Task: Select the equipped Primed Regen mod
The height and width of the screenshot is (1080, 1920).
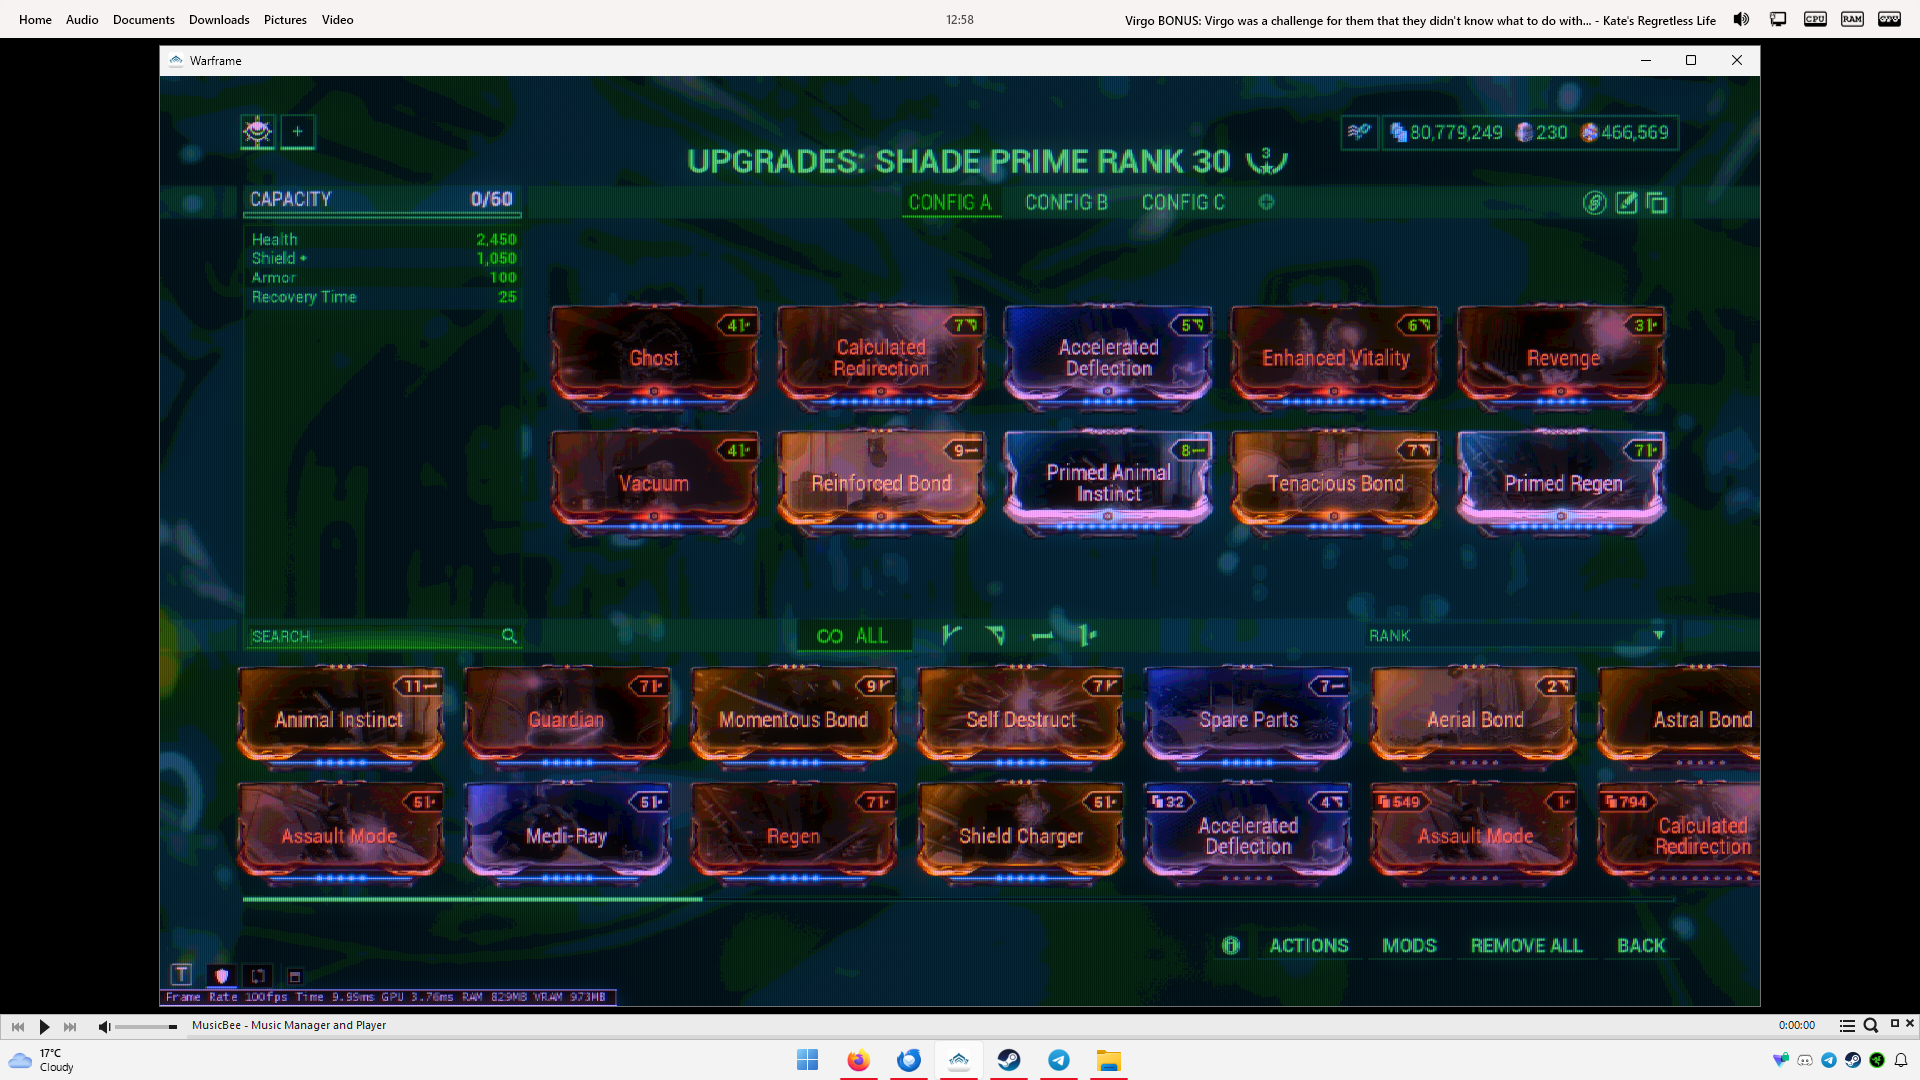Action: (1562, 482)
